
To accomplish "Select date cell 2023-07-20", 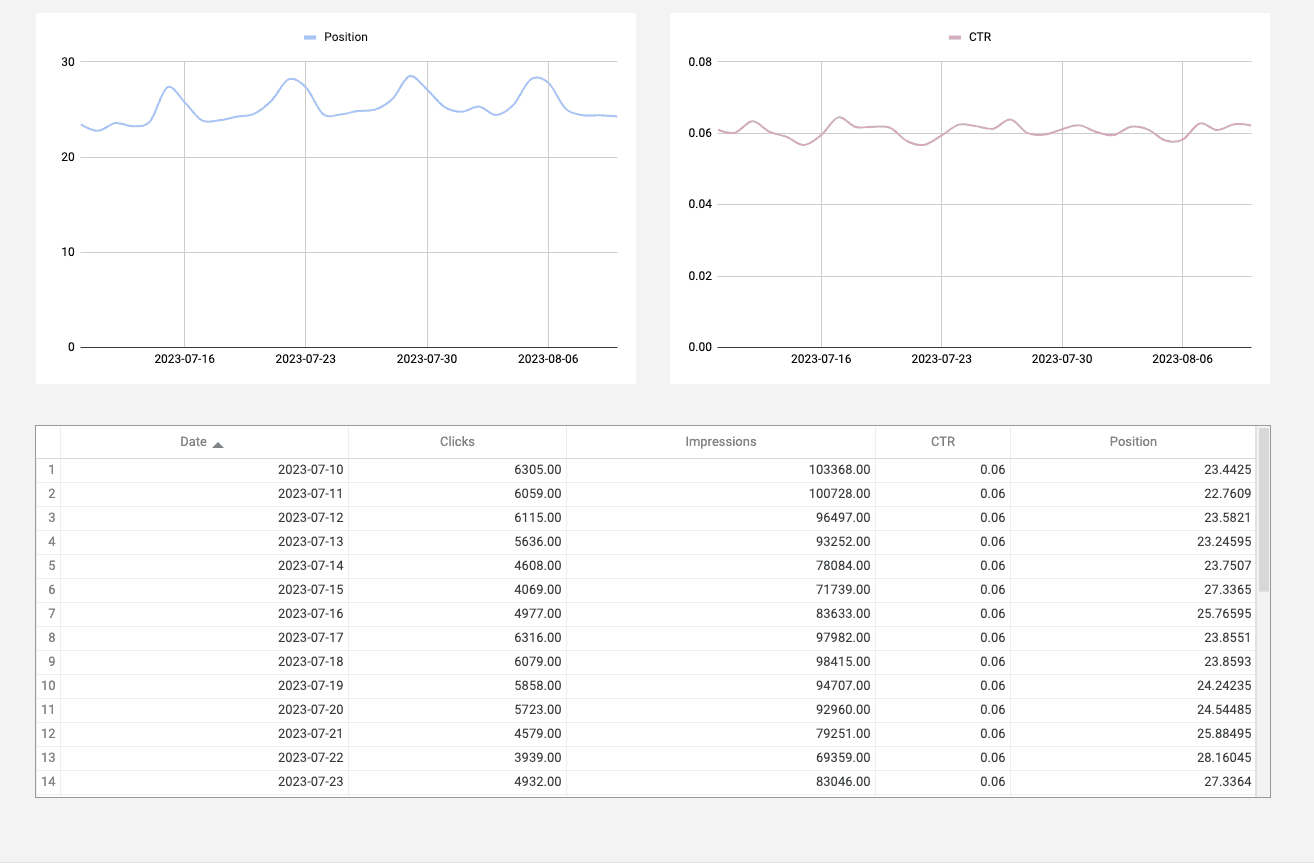I will click(x=311, y=709).
